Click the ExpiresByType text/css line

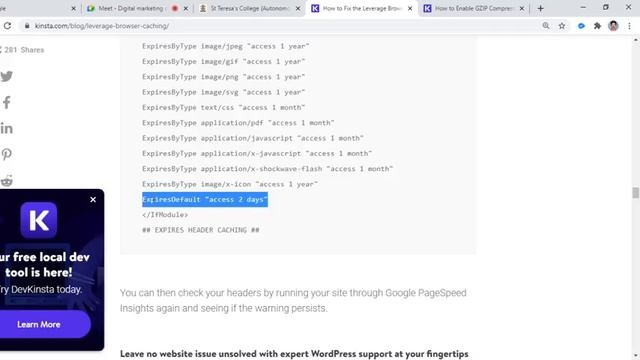[x=224, y=107]
